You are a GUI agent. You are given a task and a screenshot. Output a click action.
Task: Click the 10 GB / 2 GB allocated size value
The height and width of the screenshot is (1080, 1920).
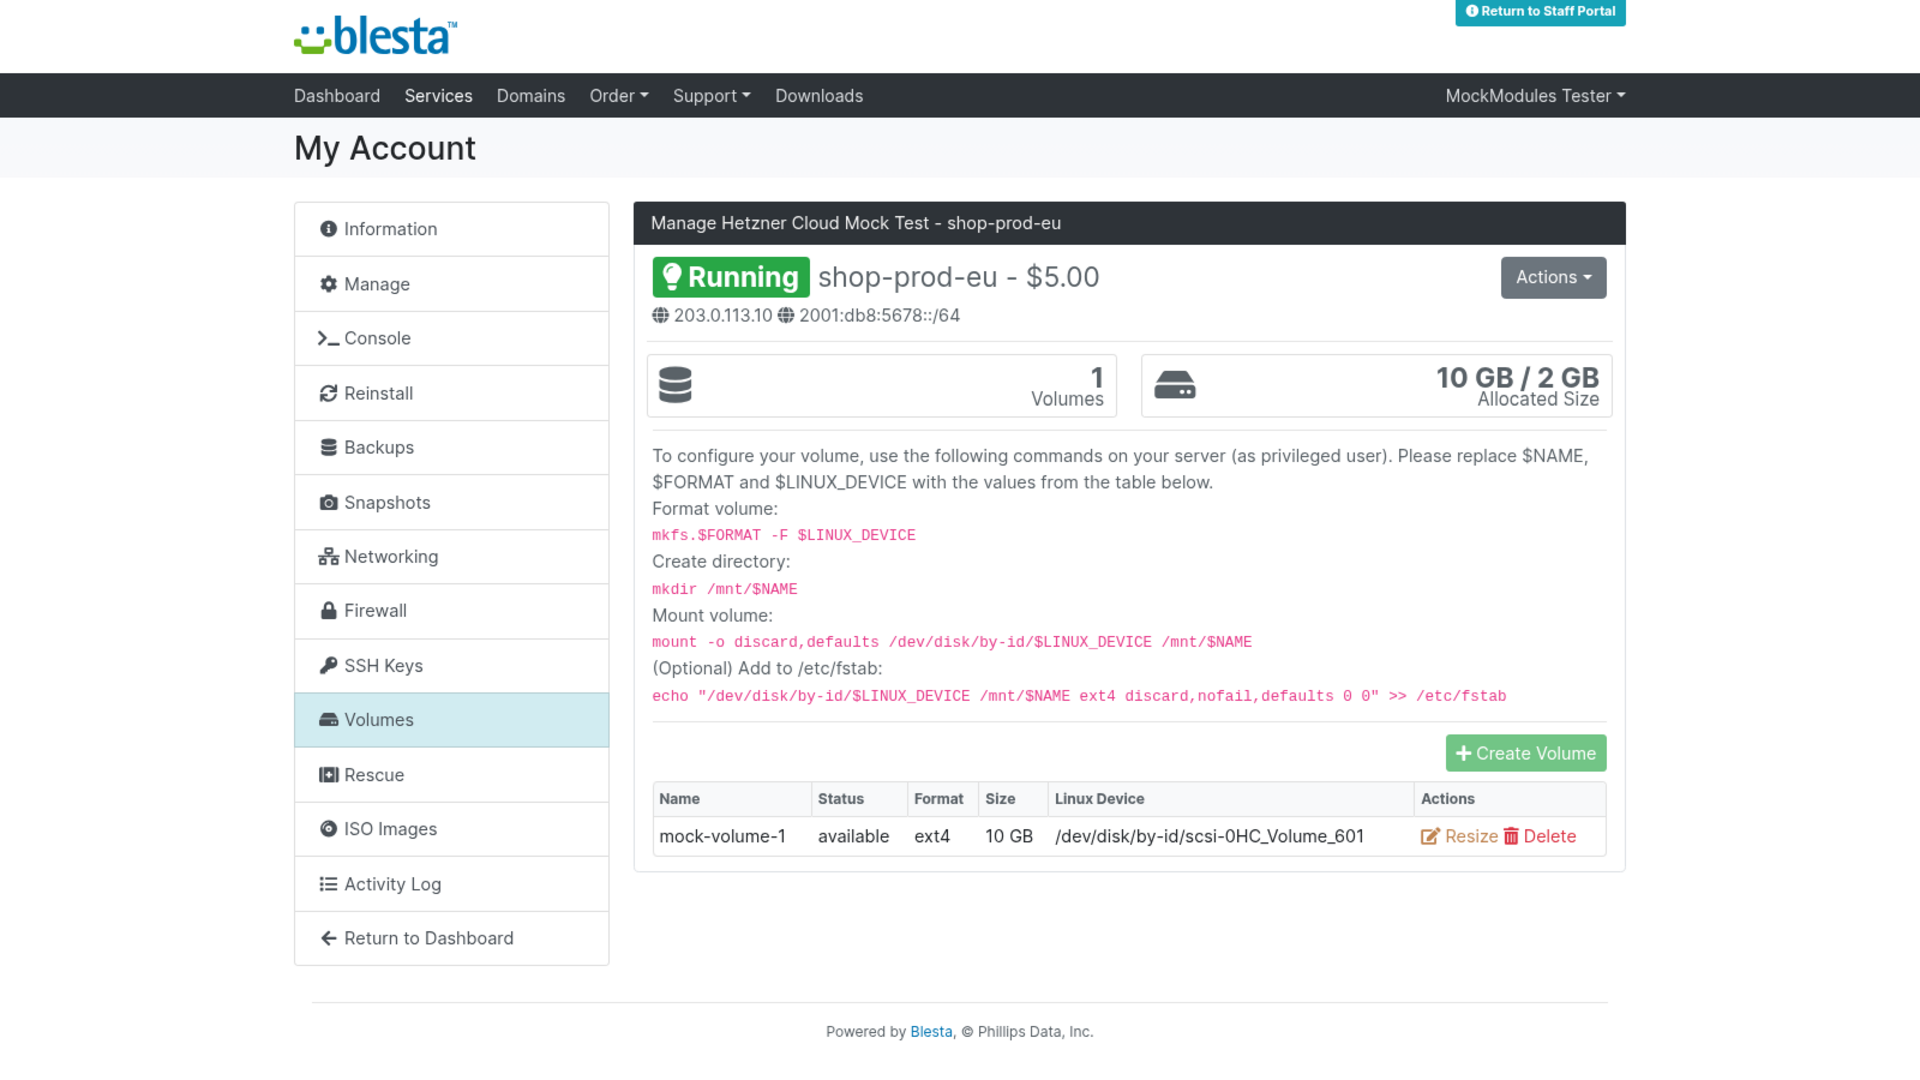click(x=1517, y=378)
